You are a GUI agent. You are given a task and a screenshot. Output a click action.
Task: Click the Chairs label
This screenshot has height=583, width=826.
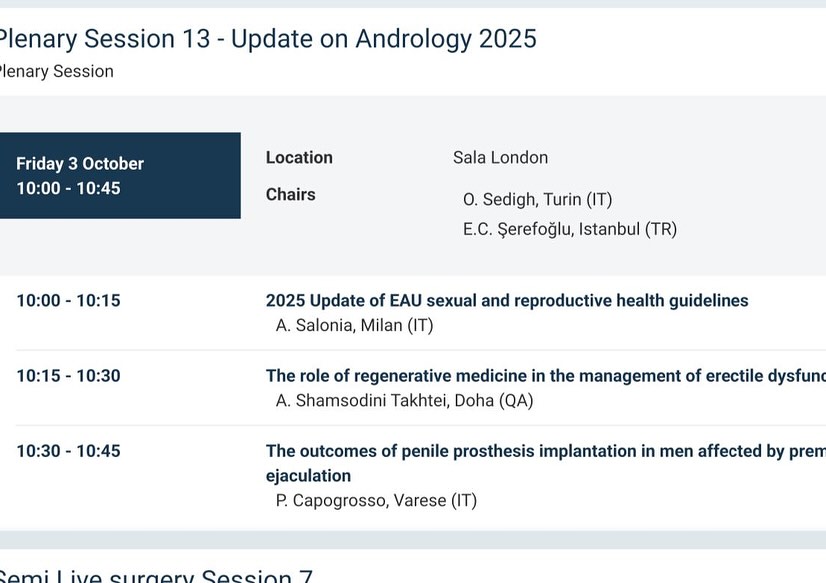[291, 194]
